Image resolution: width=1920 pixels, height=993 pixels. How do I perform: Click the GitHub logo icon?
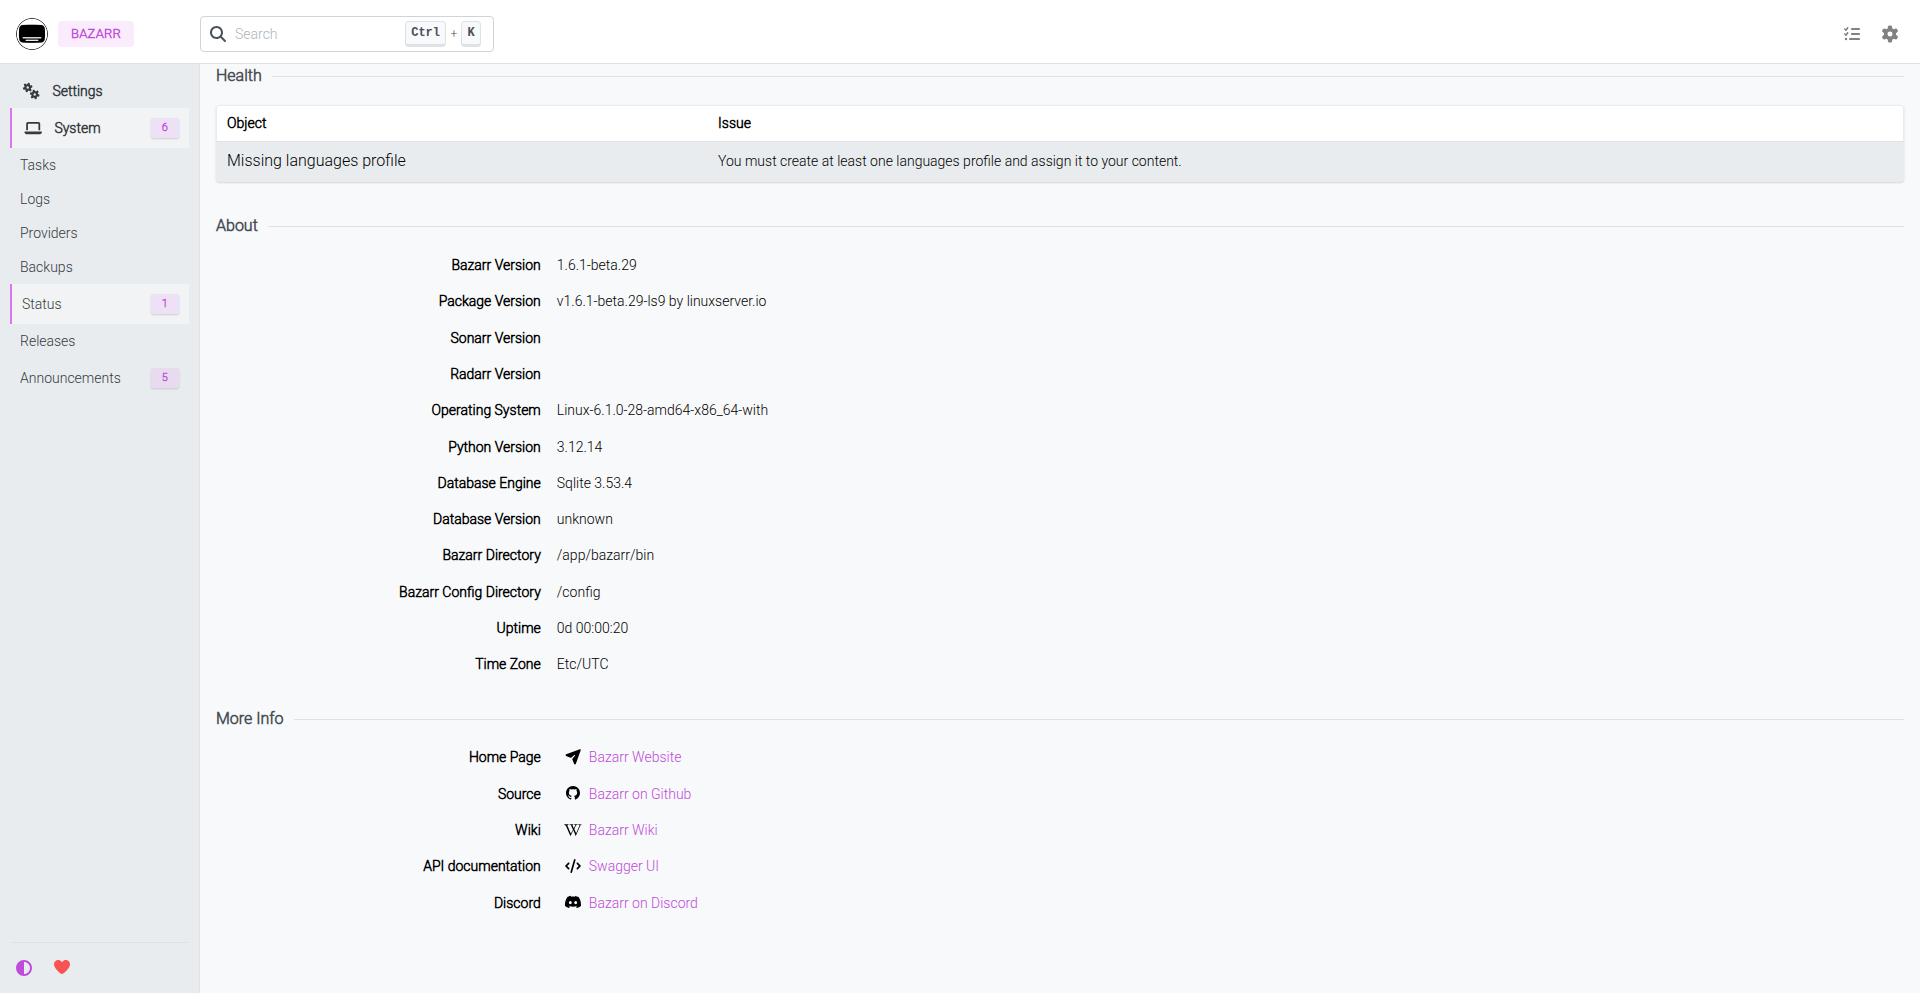573,794
